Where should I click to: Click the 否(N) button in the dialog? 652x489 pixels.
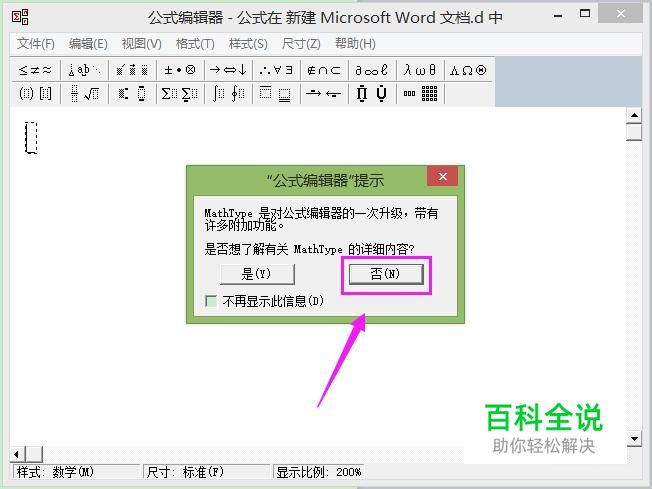386,274
